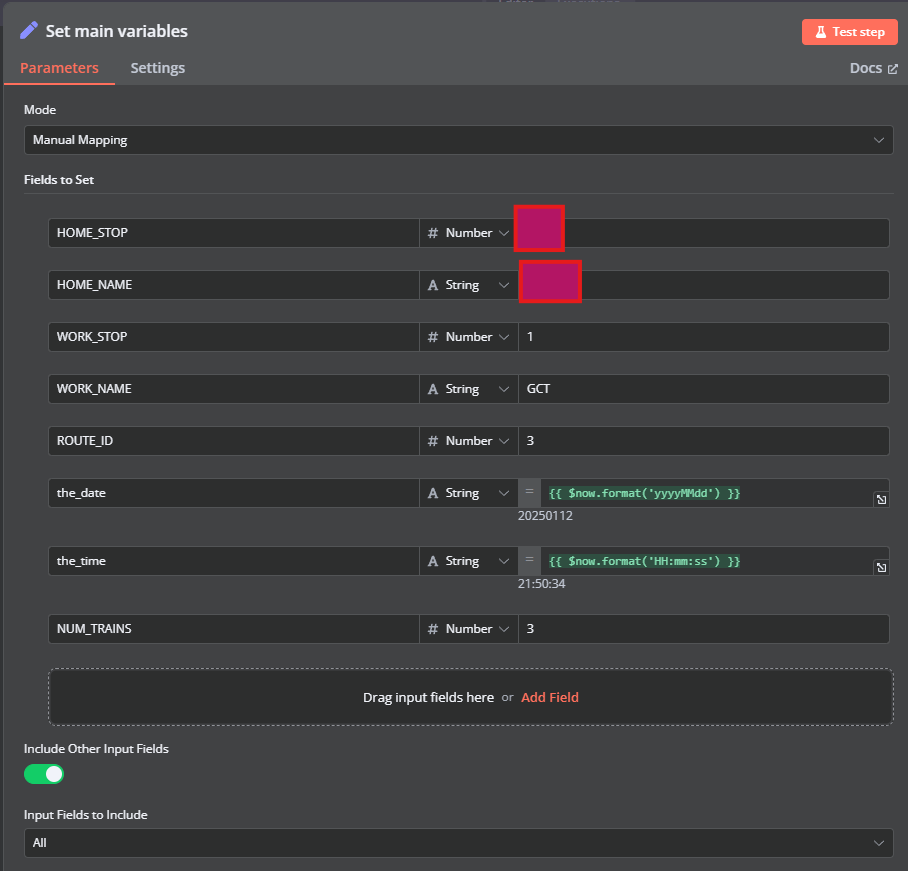908x871 pixels.
Task: Click the equals icon on the_time expression
Action: pyautogui.click(x=529, y=560)
